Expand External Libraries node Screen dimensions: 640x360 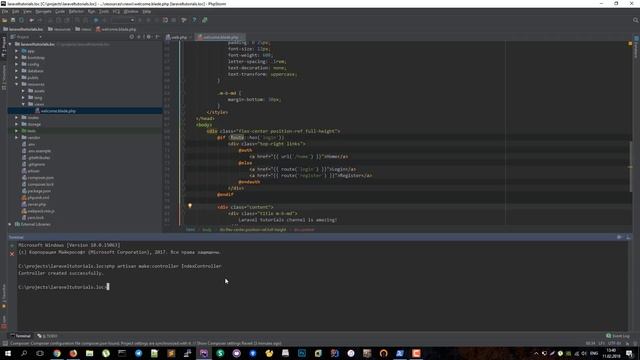[10, 224]
